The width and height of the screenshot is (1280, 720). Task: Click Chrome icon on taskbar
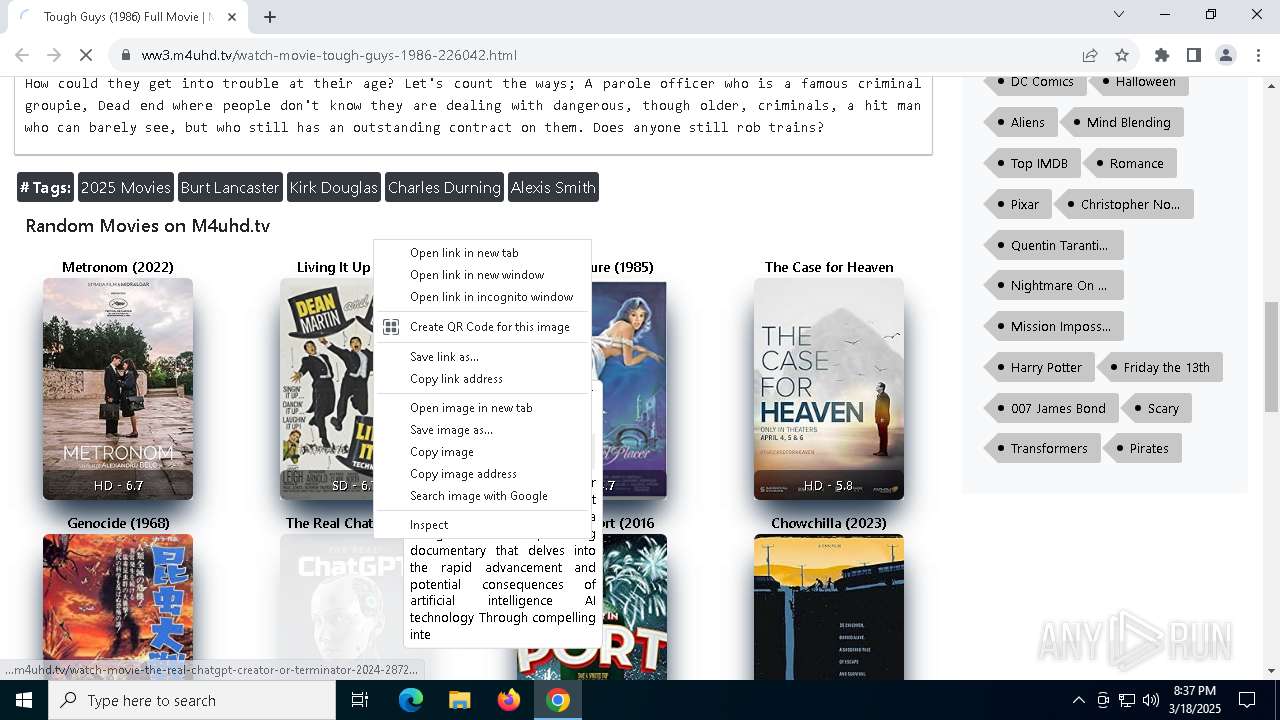[558, 700]
